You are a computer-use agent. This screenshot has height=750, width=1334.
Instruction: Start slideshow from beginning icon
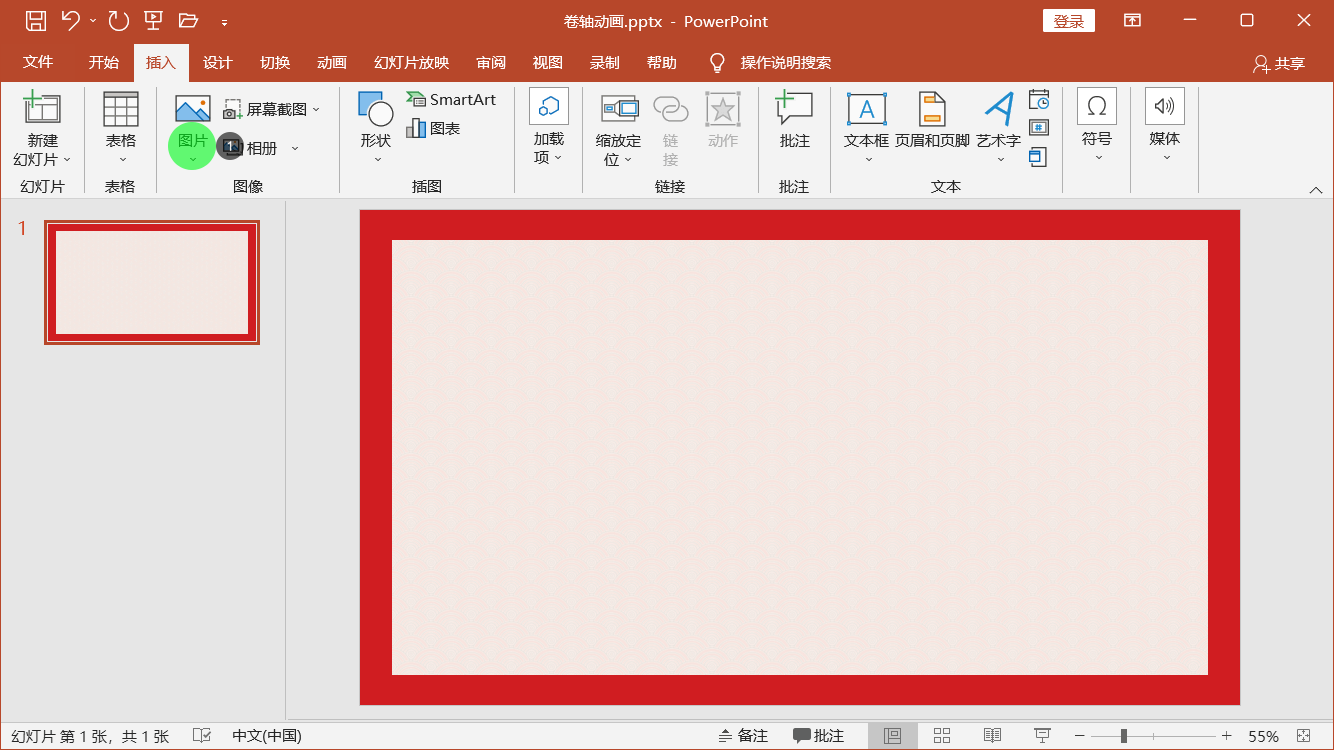pyautogui.click(x=153, y=20)
